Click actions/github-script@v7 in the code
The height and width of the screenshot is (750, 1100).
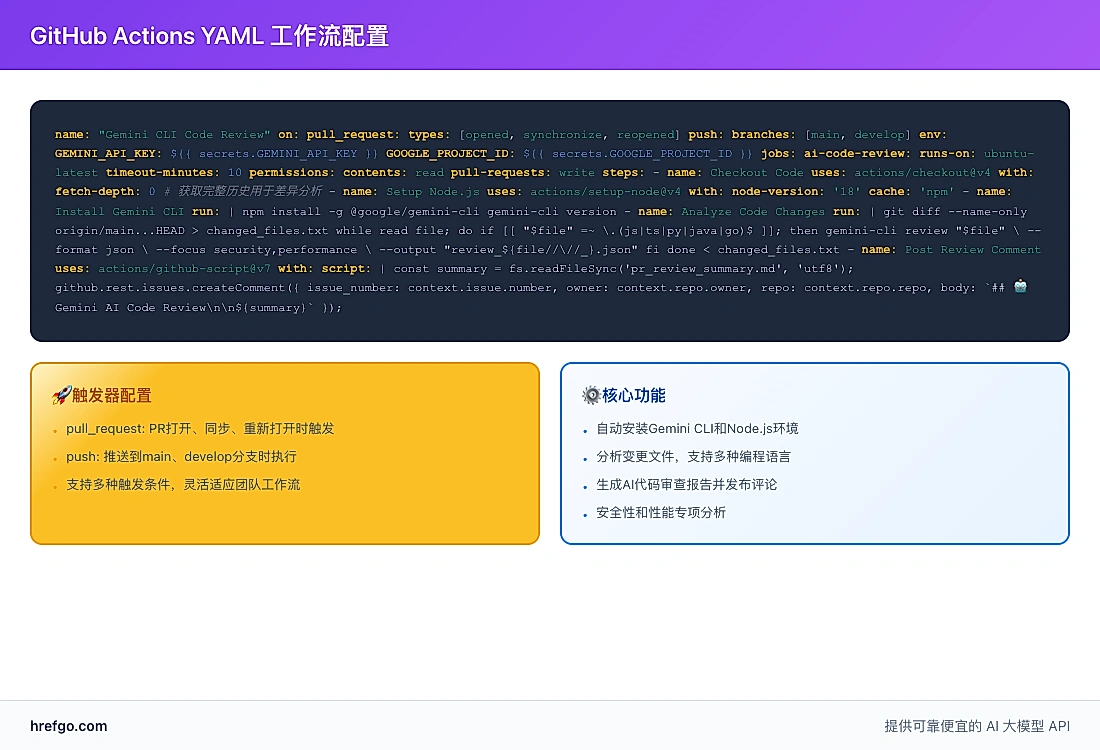point(184,269)
